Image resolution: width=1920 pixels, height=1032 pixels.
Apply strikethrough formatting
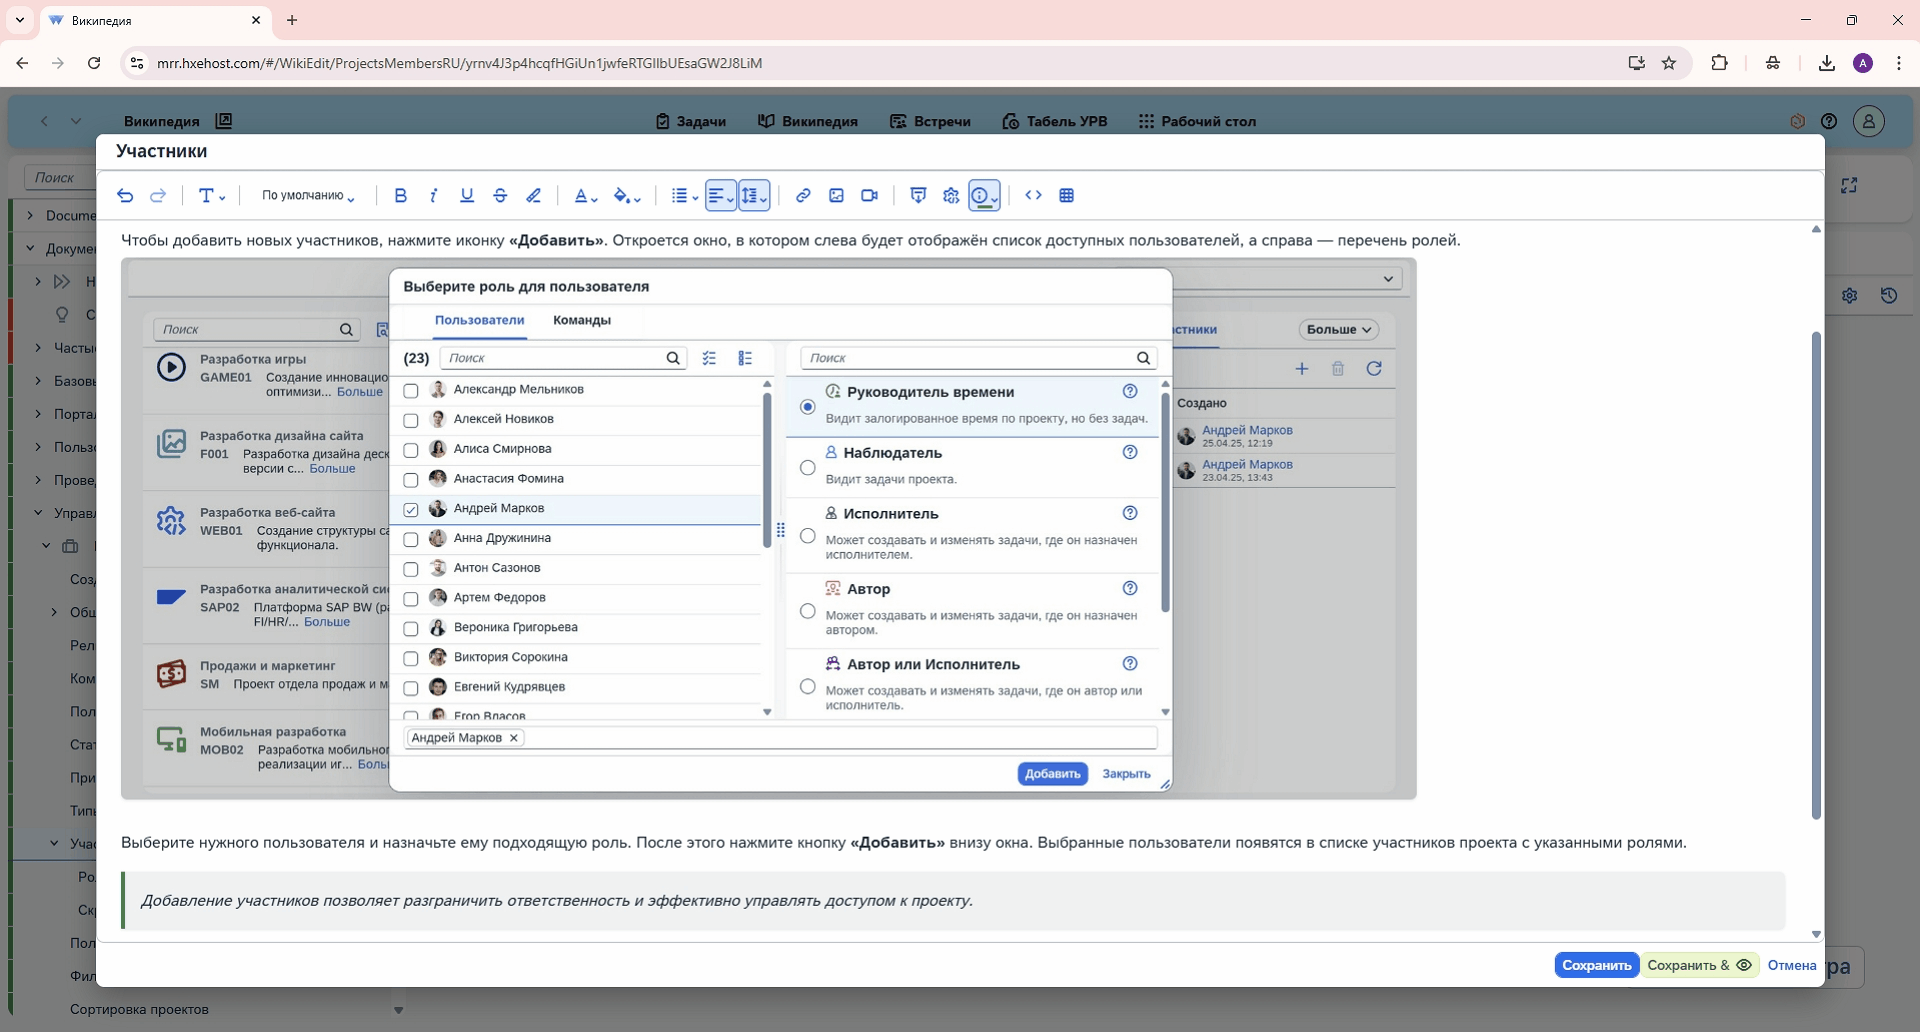point(500,196)
